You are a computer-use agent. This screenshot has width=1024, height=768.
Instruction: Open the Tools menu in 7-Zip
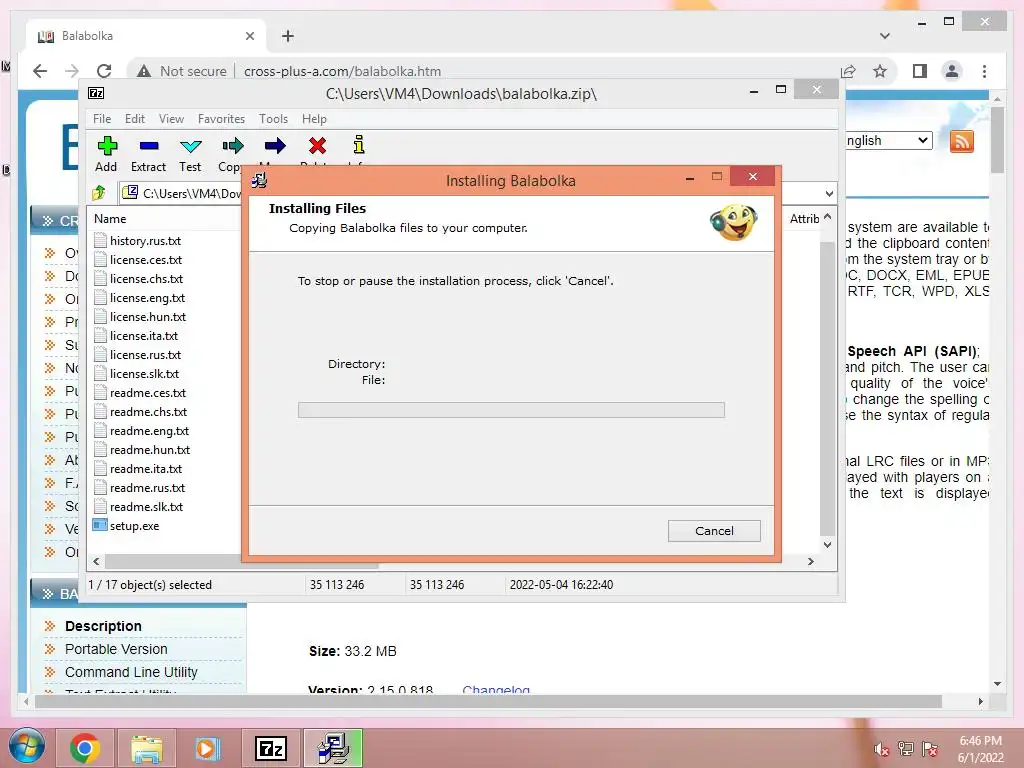273,119
